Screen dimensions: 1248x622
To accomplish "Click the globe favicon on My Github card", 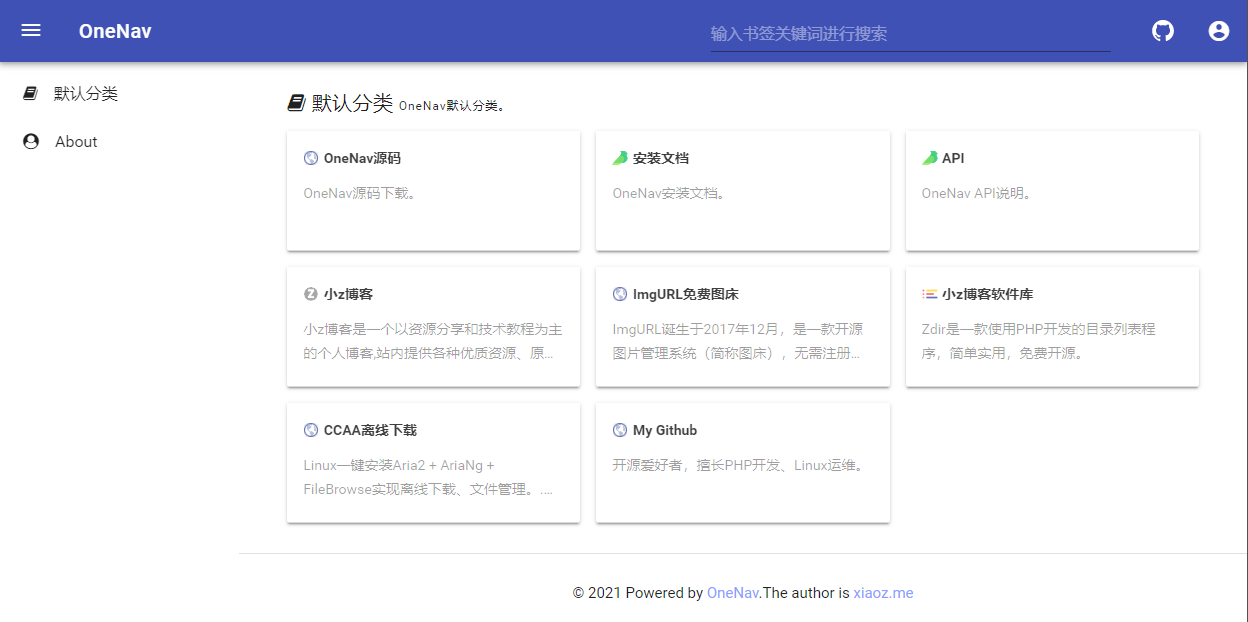I will (x=620, y=430).
